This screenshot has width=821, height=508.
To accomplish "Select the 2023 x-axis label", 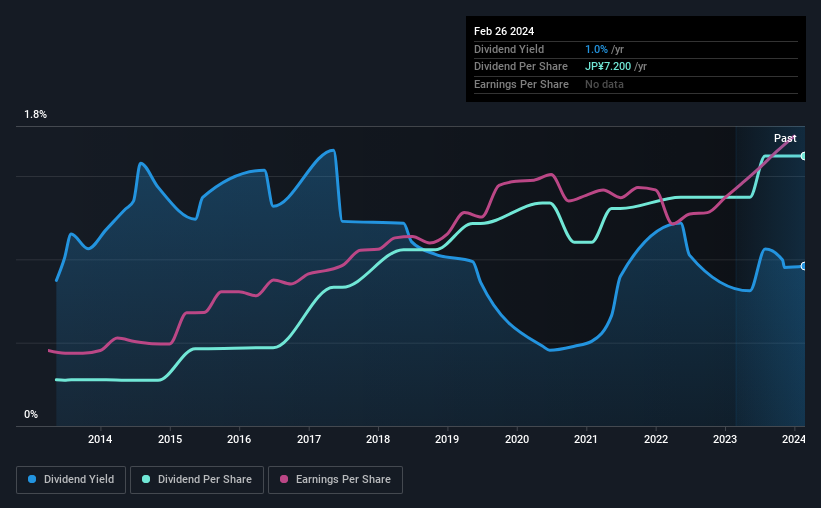I will [725, 439].
